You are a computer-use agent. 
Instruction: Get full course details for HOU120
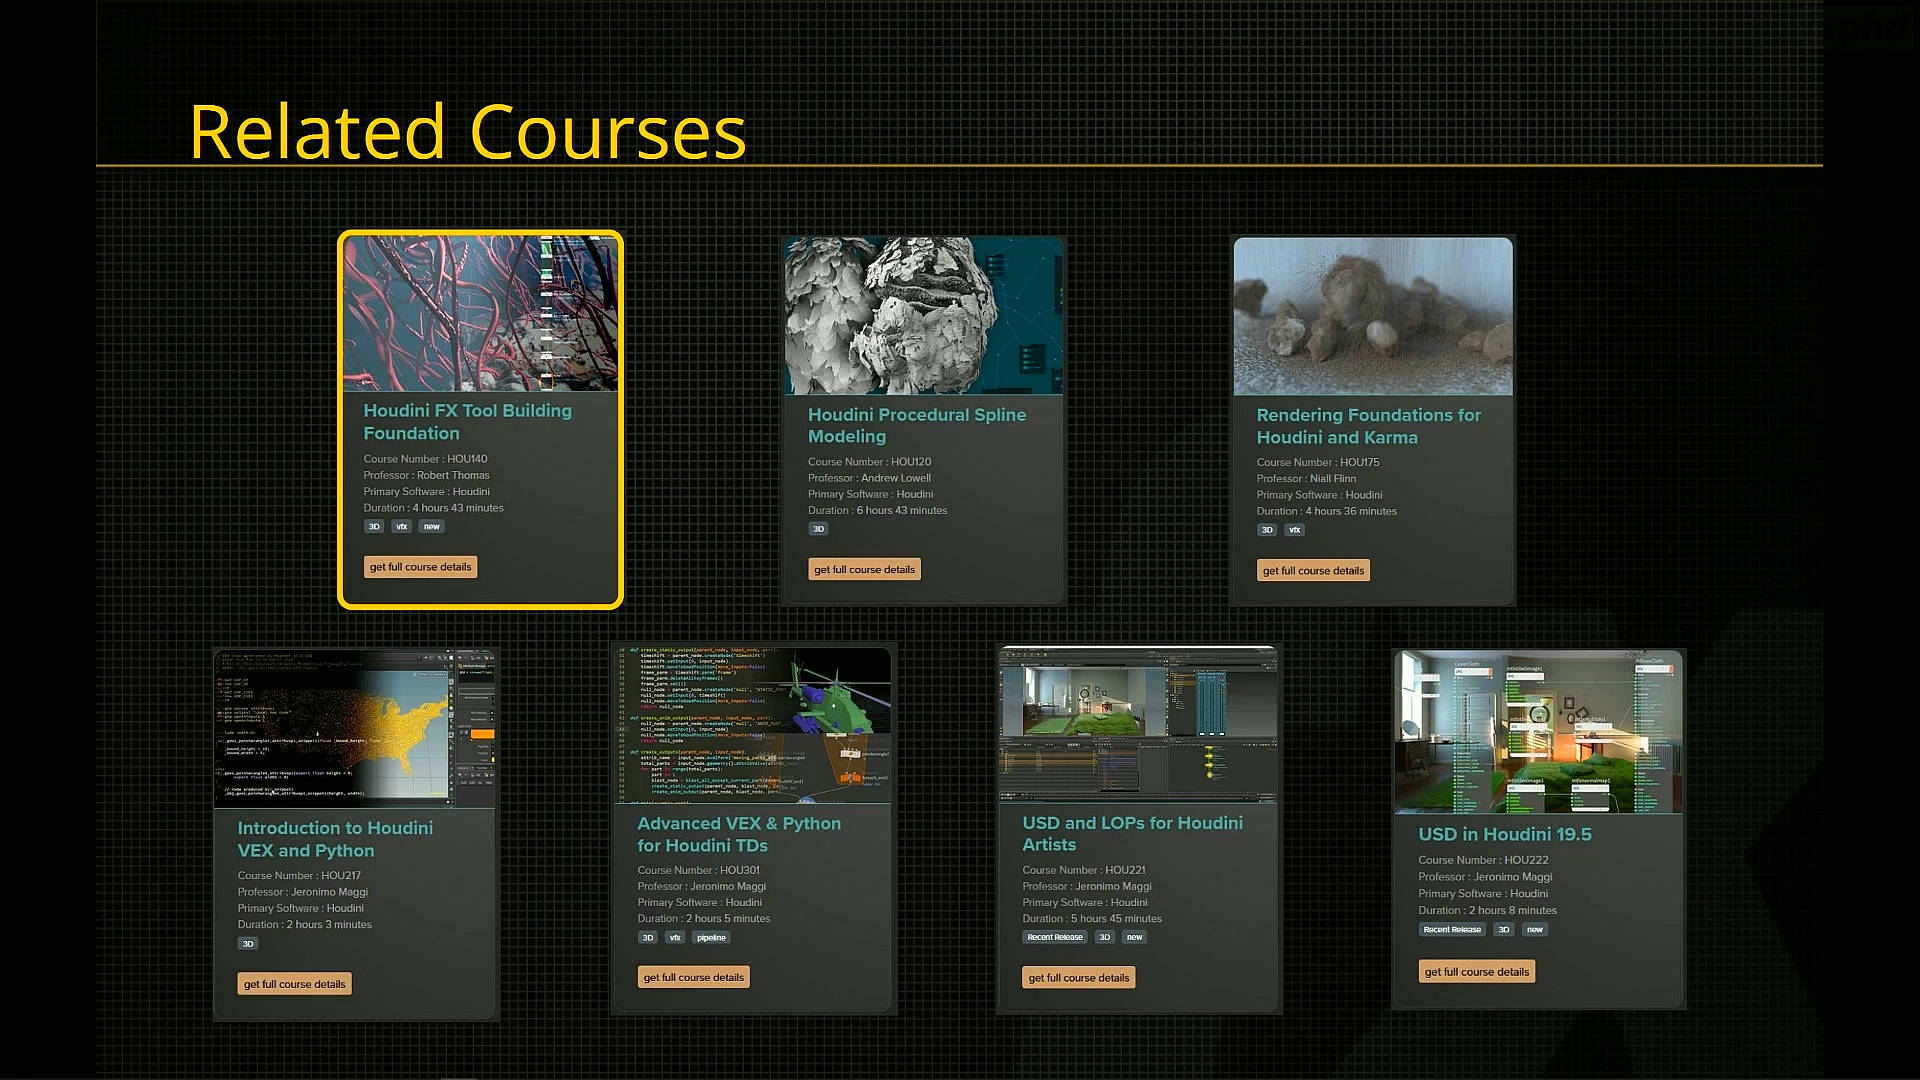pos(864,570)
